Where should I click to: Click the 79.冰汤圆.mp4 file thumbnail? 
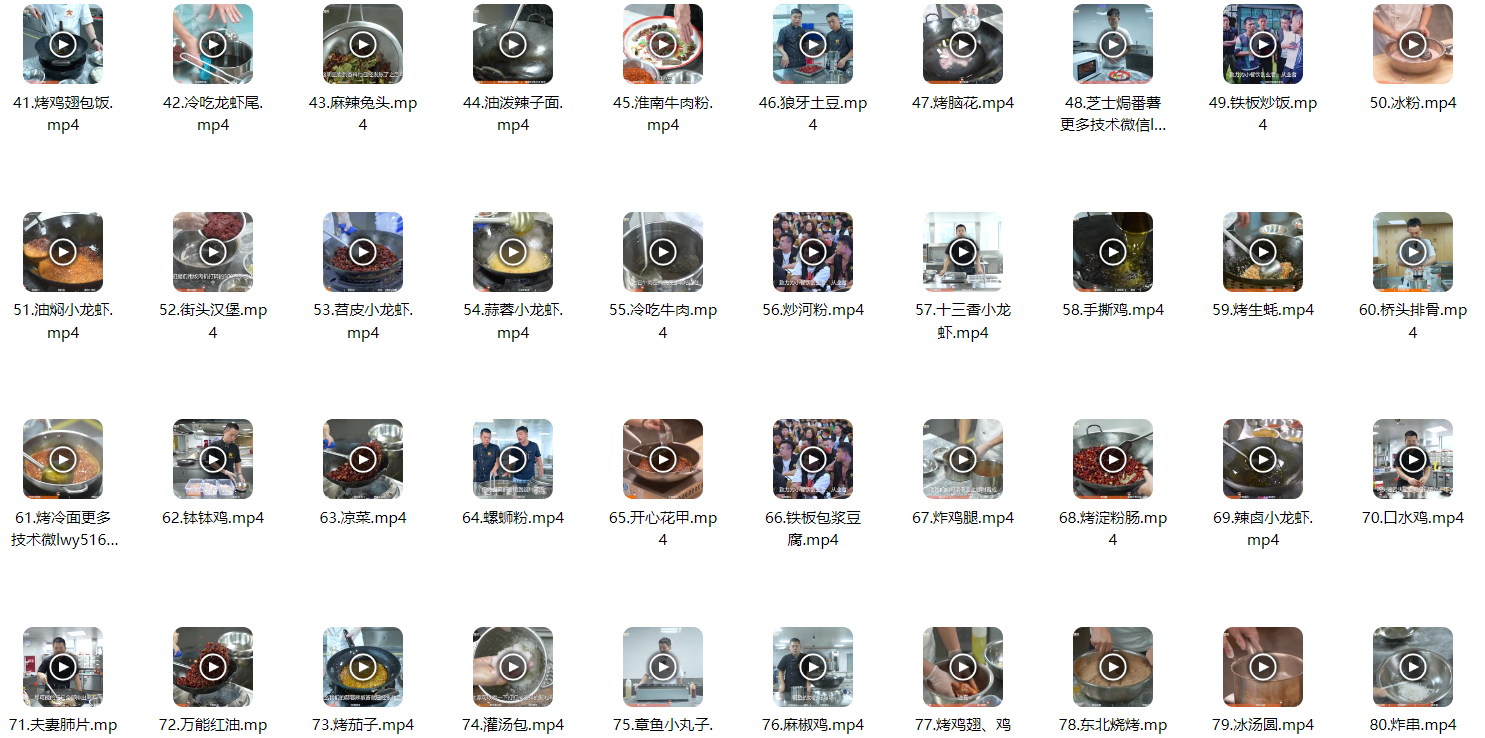point(1263,667)
